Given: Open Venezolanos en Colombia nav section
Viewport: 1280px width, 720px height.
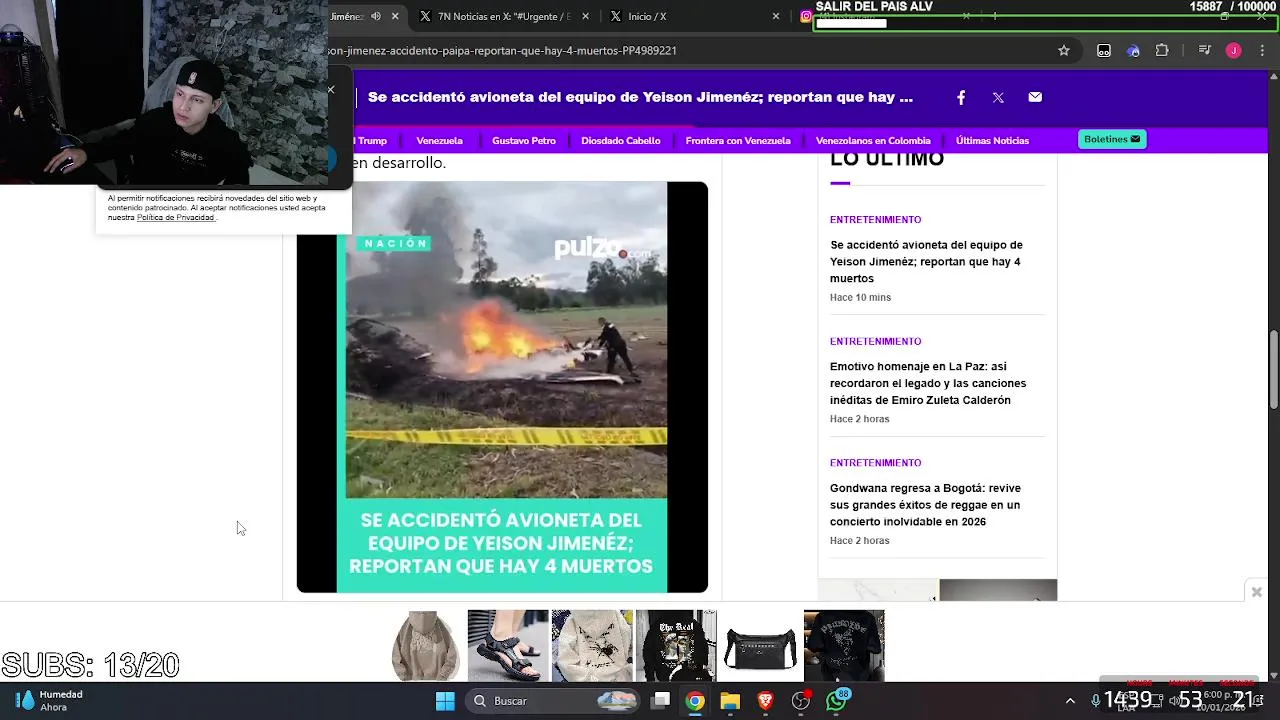Looking at the screenshot, I should tap(873, 140).
